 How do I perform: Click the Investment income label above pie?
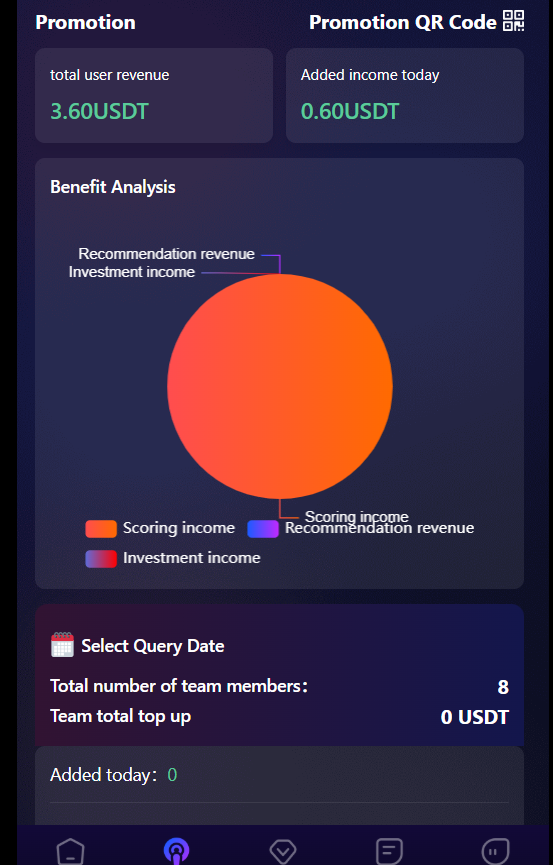pos(132,272)
